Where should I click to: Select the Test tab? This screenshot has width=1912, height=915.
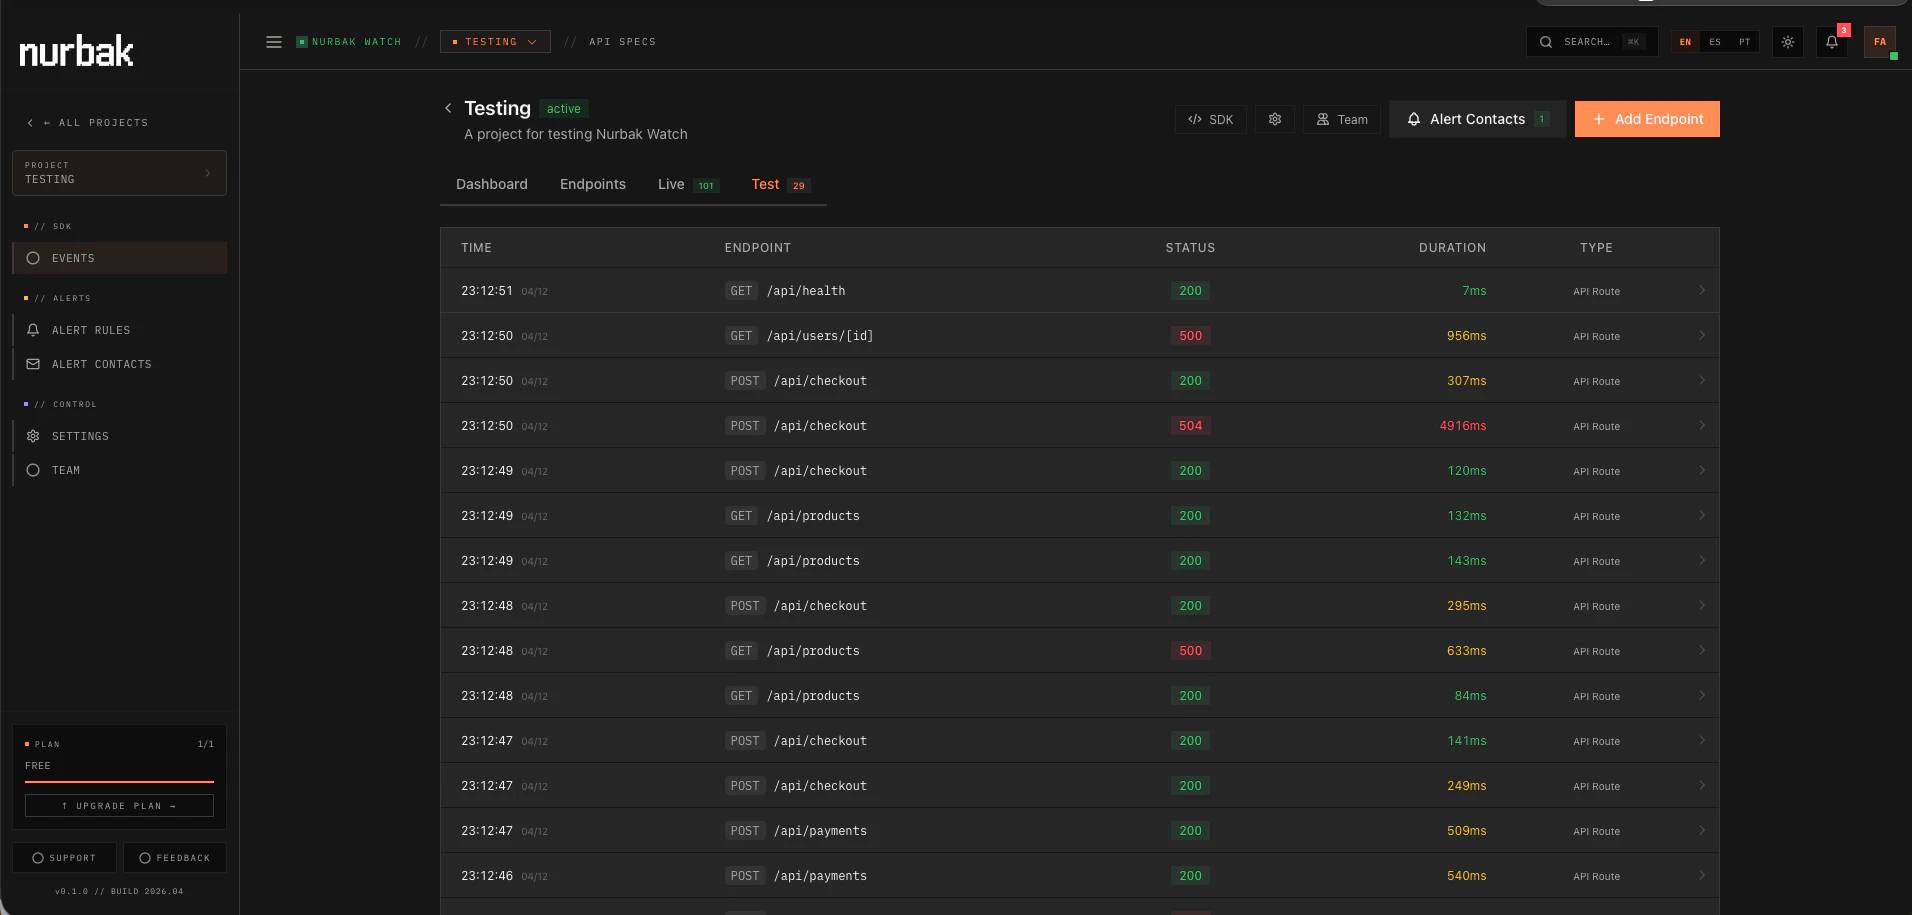pyautogui.click(x=781, y=184)
